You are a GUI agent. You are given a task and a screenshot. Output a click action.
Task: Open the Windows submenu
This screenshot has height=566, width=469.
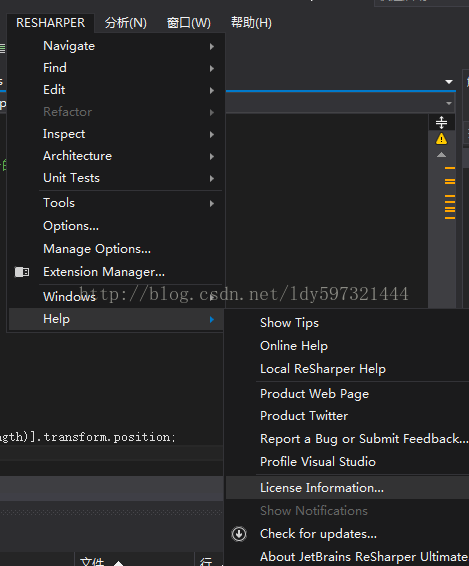pyautogui.click(x=116, y=297)
